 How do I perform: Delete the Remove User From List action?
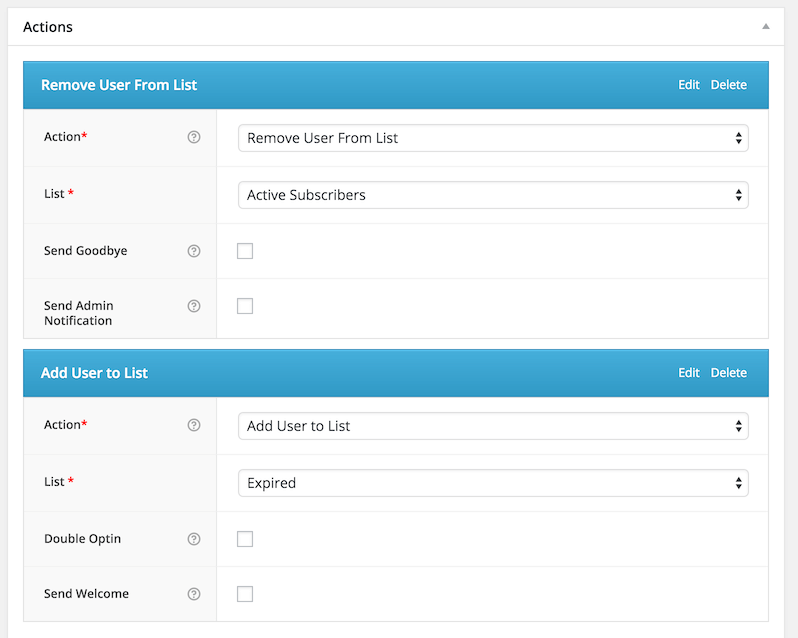tap(729, 85)
